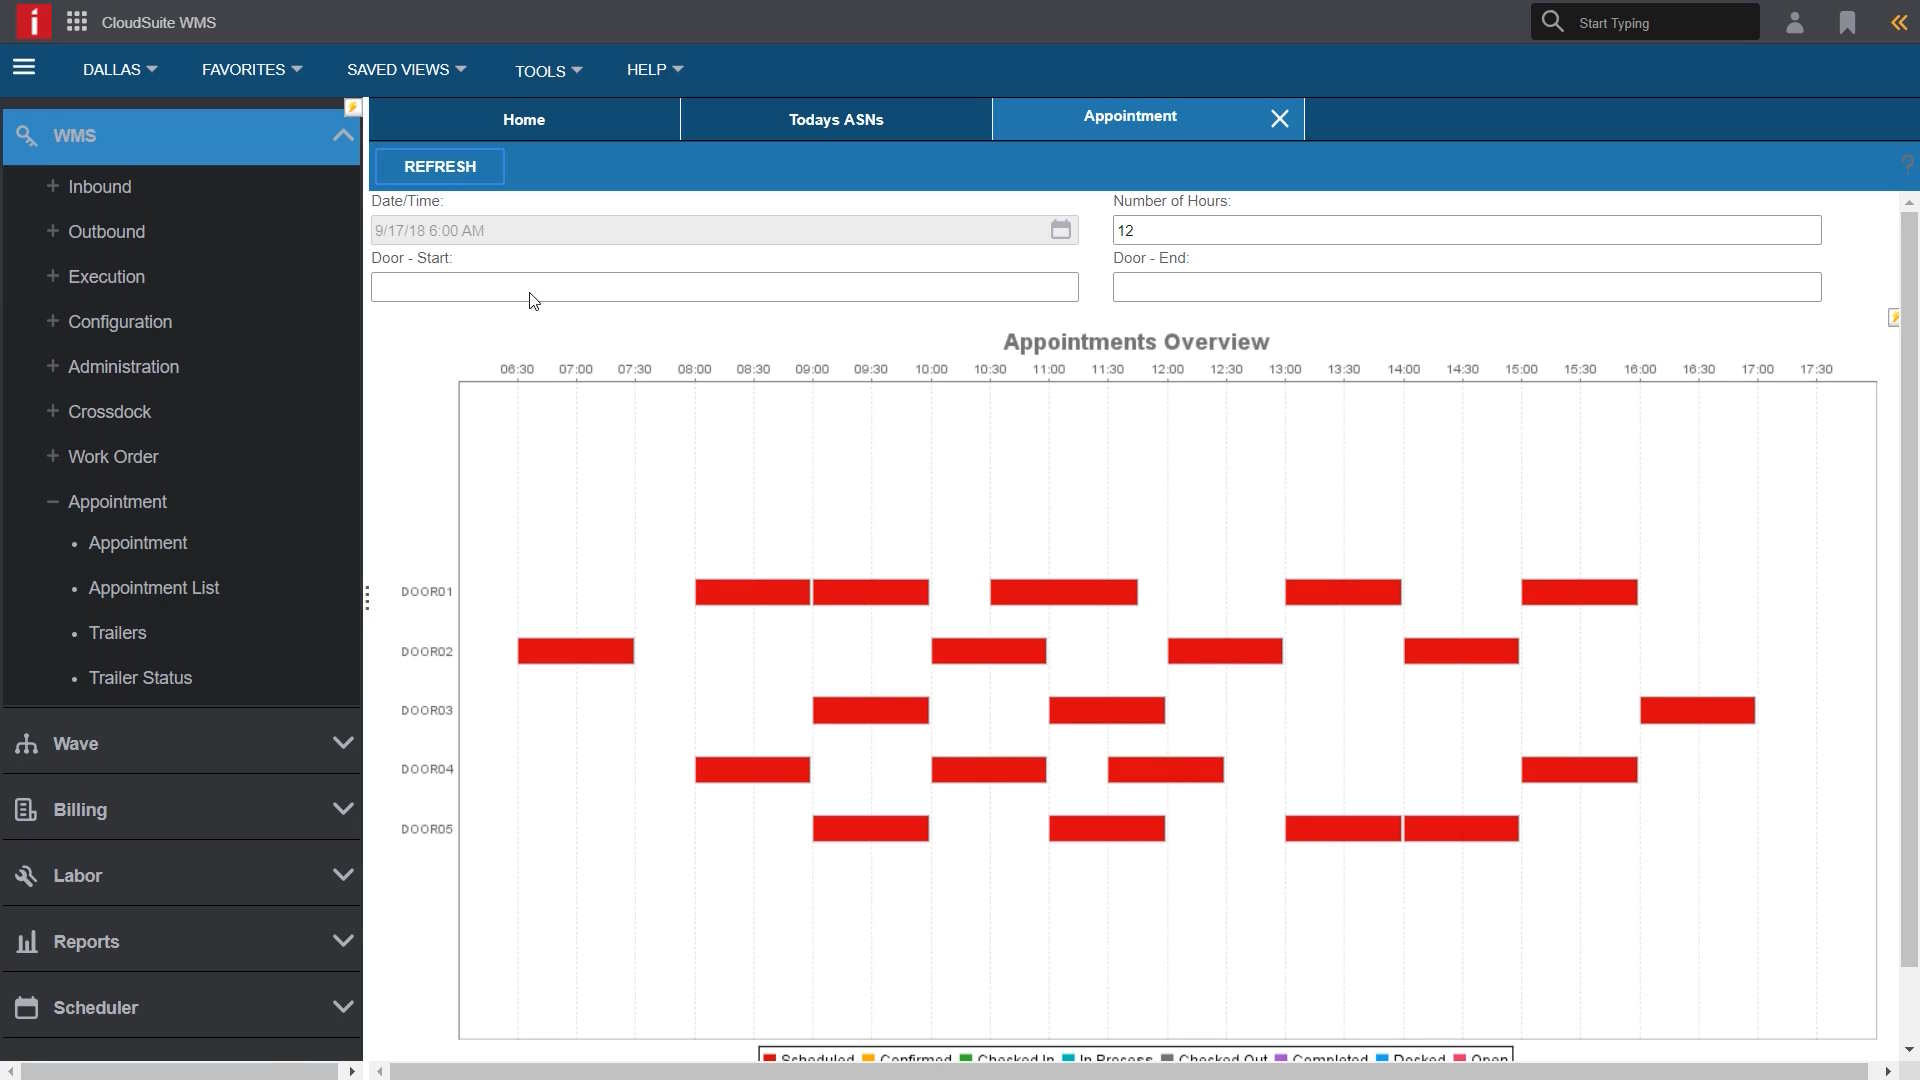The width and height of the screenshot is (1920, 1080).
Task: Click the search magnifier icon
Action: tap(1552, 21)
